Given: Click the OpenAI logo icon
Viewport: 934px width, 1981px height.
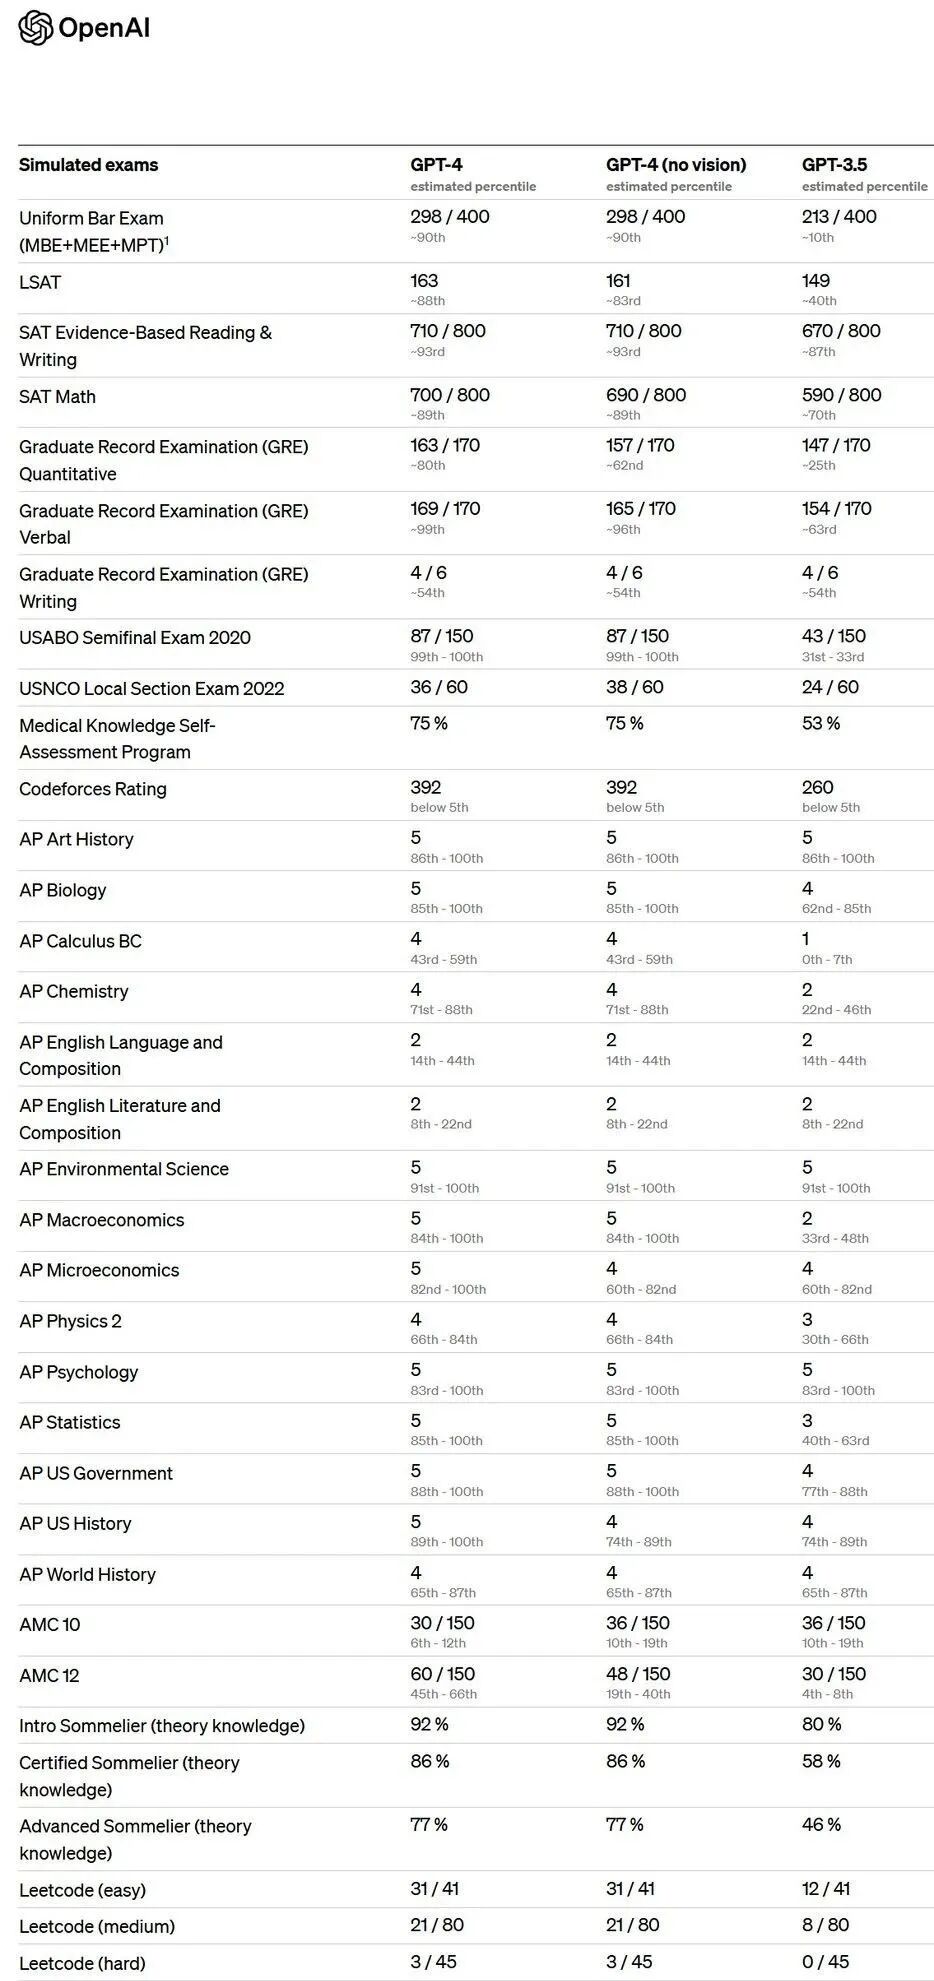Looking at the screenshot, I should (35, 28).
